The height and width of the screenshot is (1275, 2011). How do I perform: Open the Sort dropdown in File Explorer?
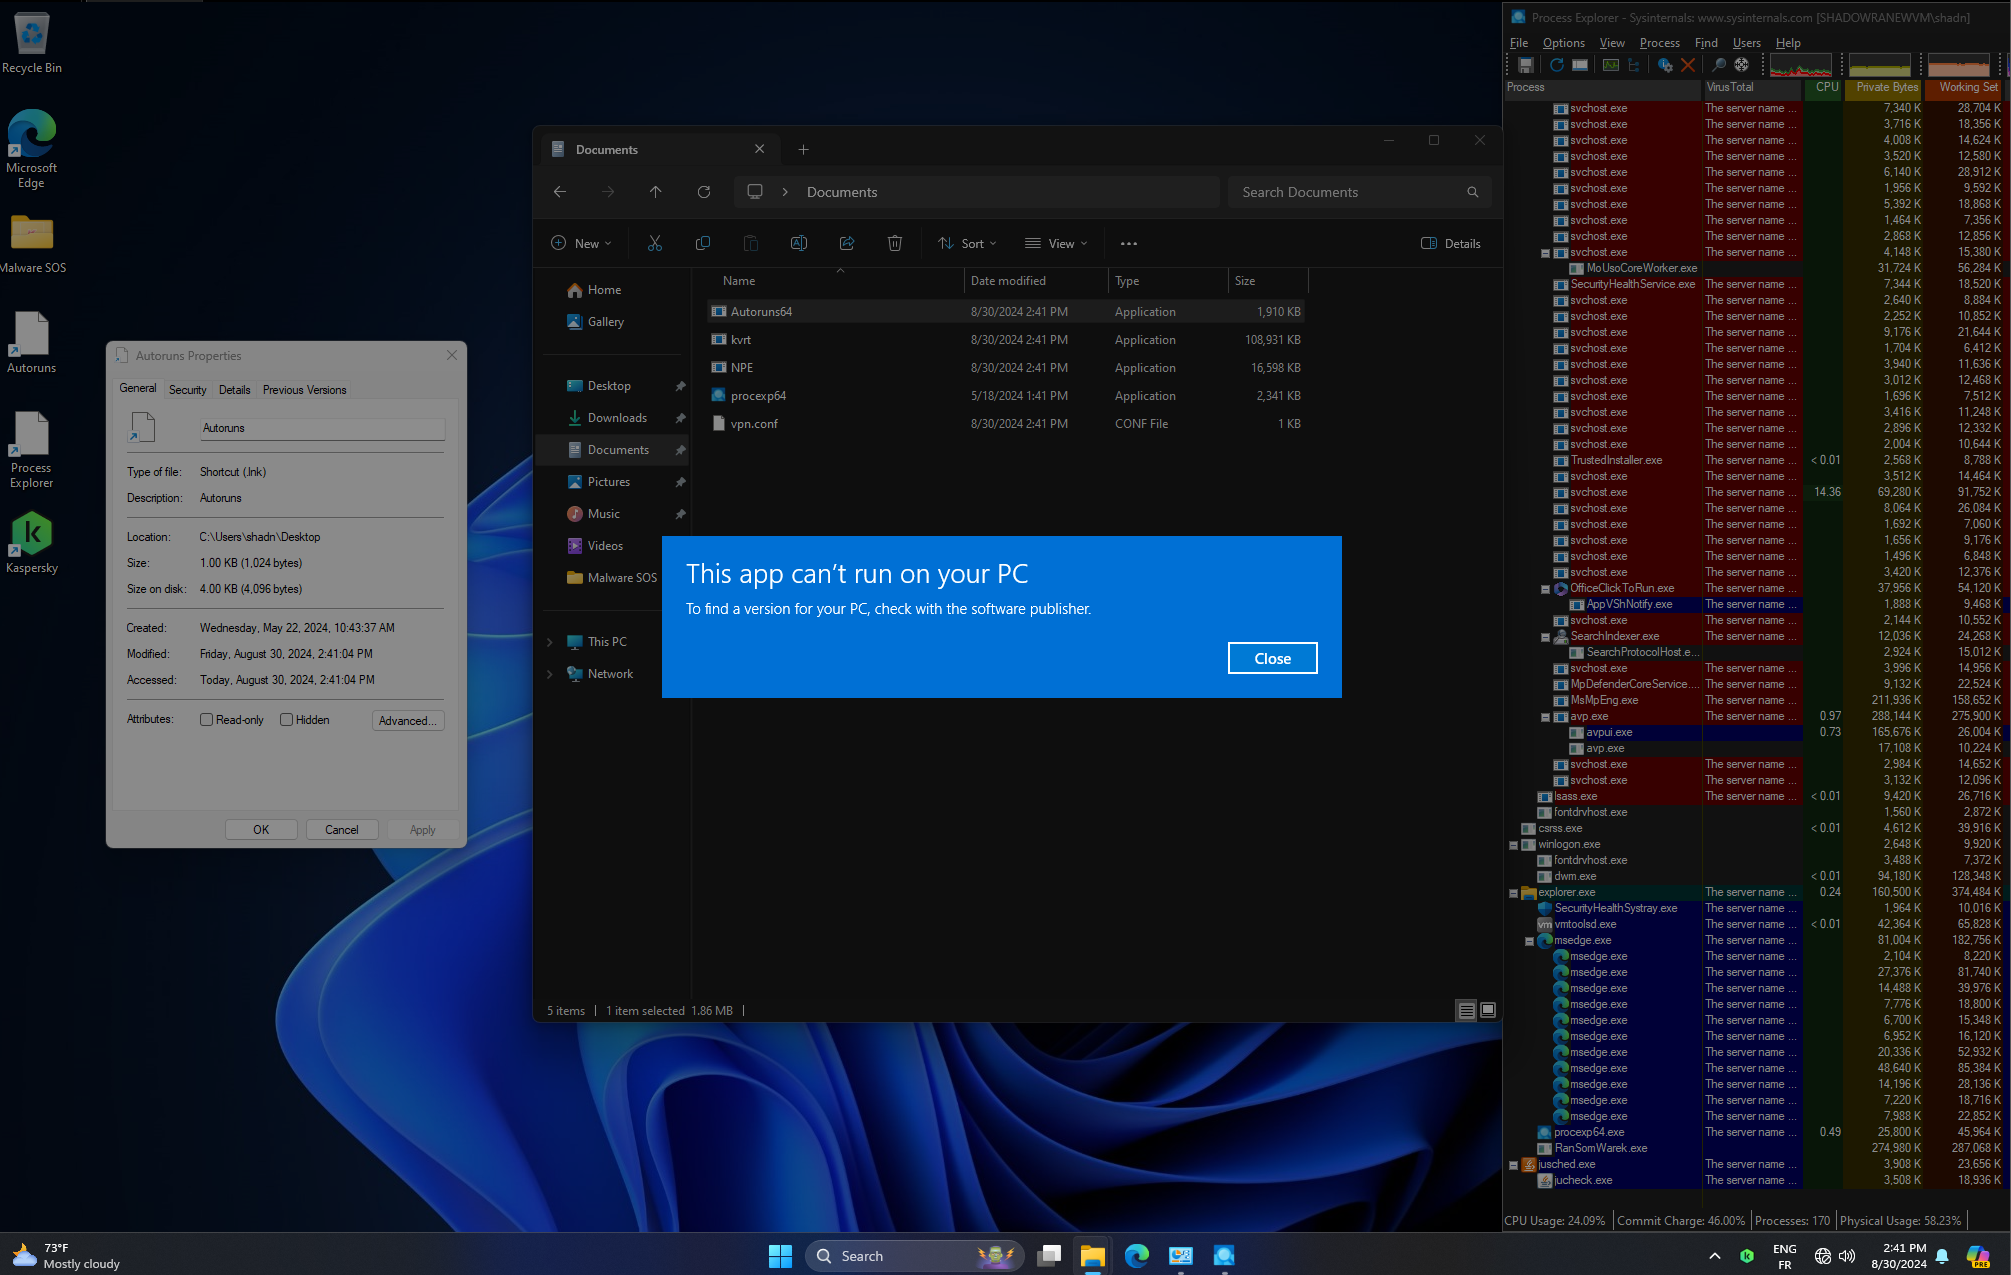(967, 243)
